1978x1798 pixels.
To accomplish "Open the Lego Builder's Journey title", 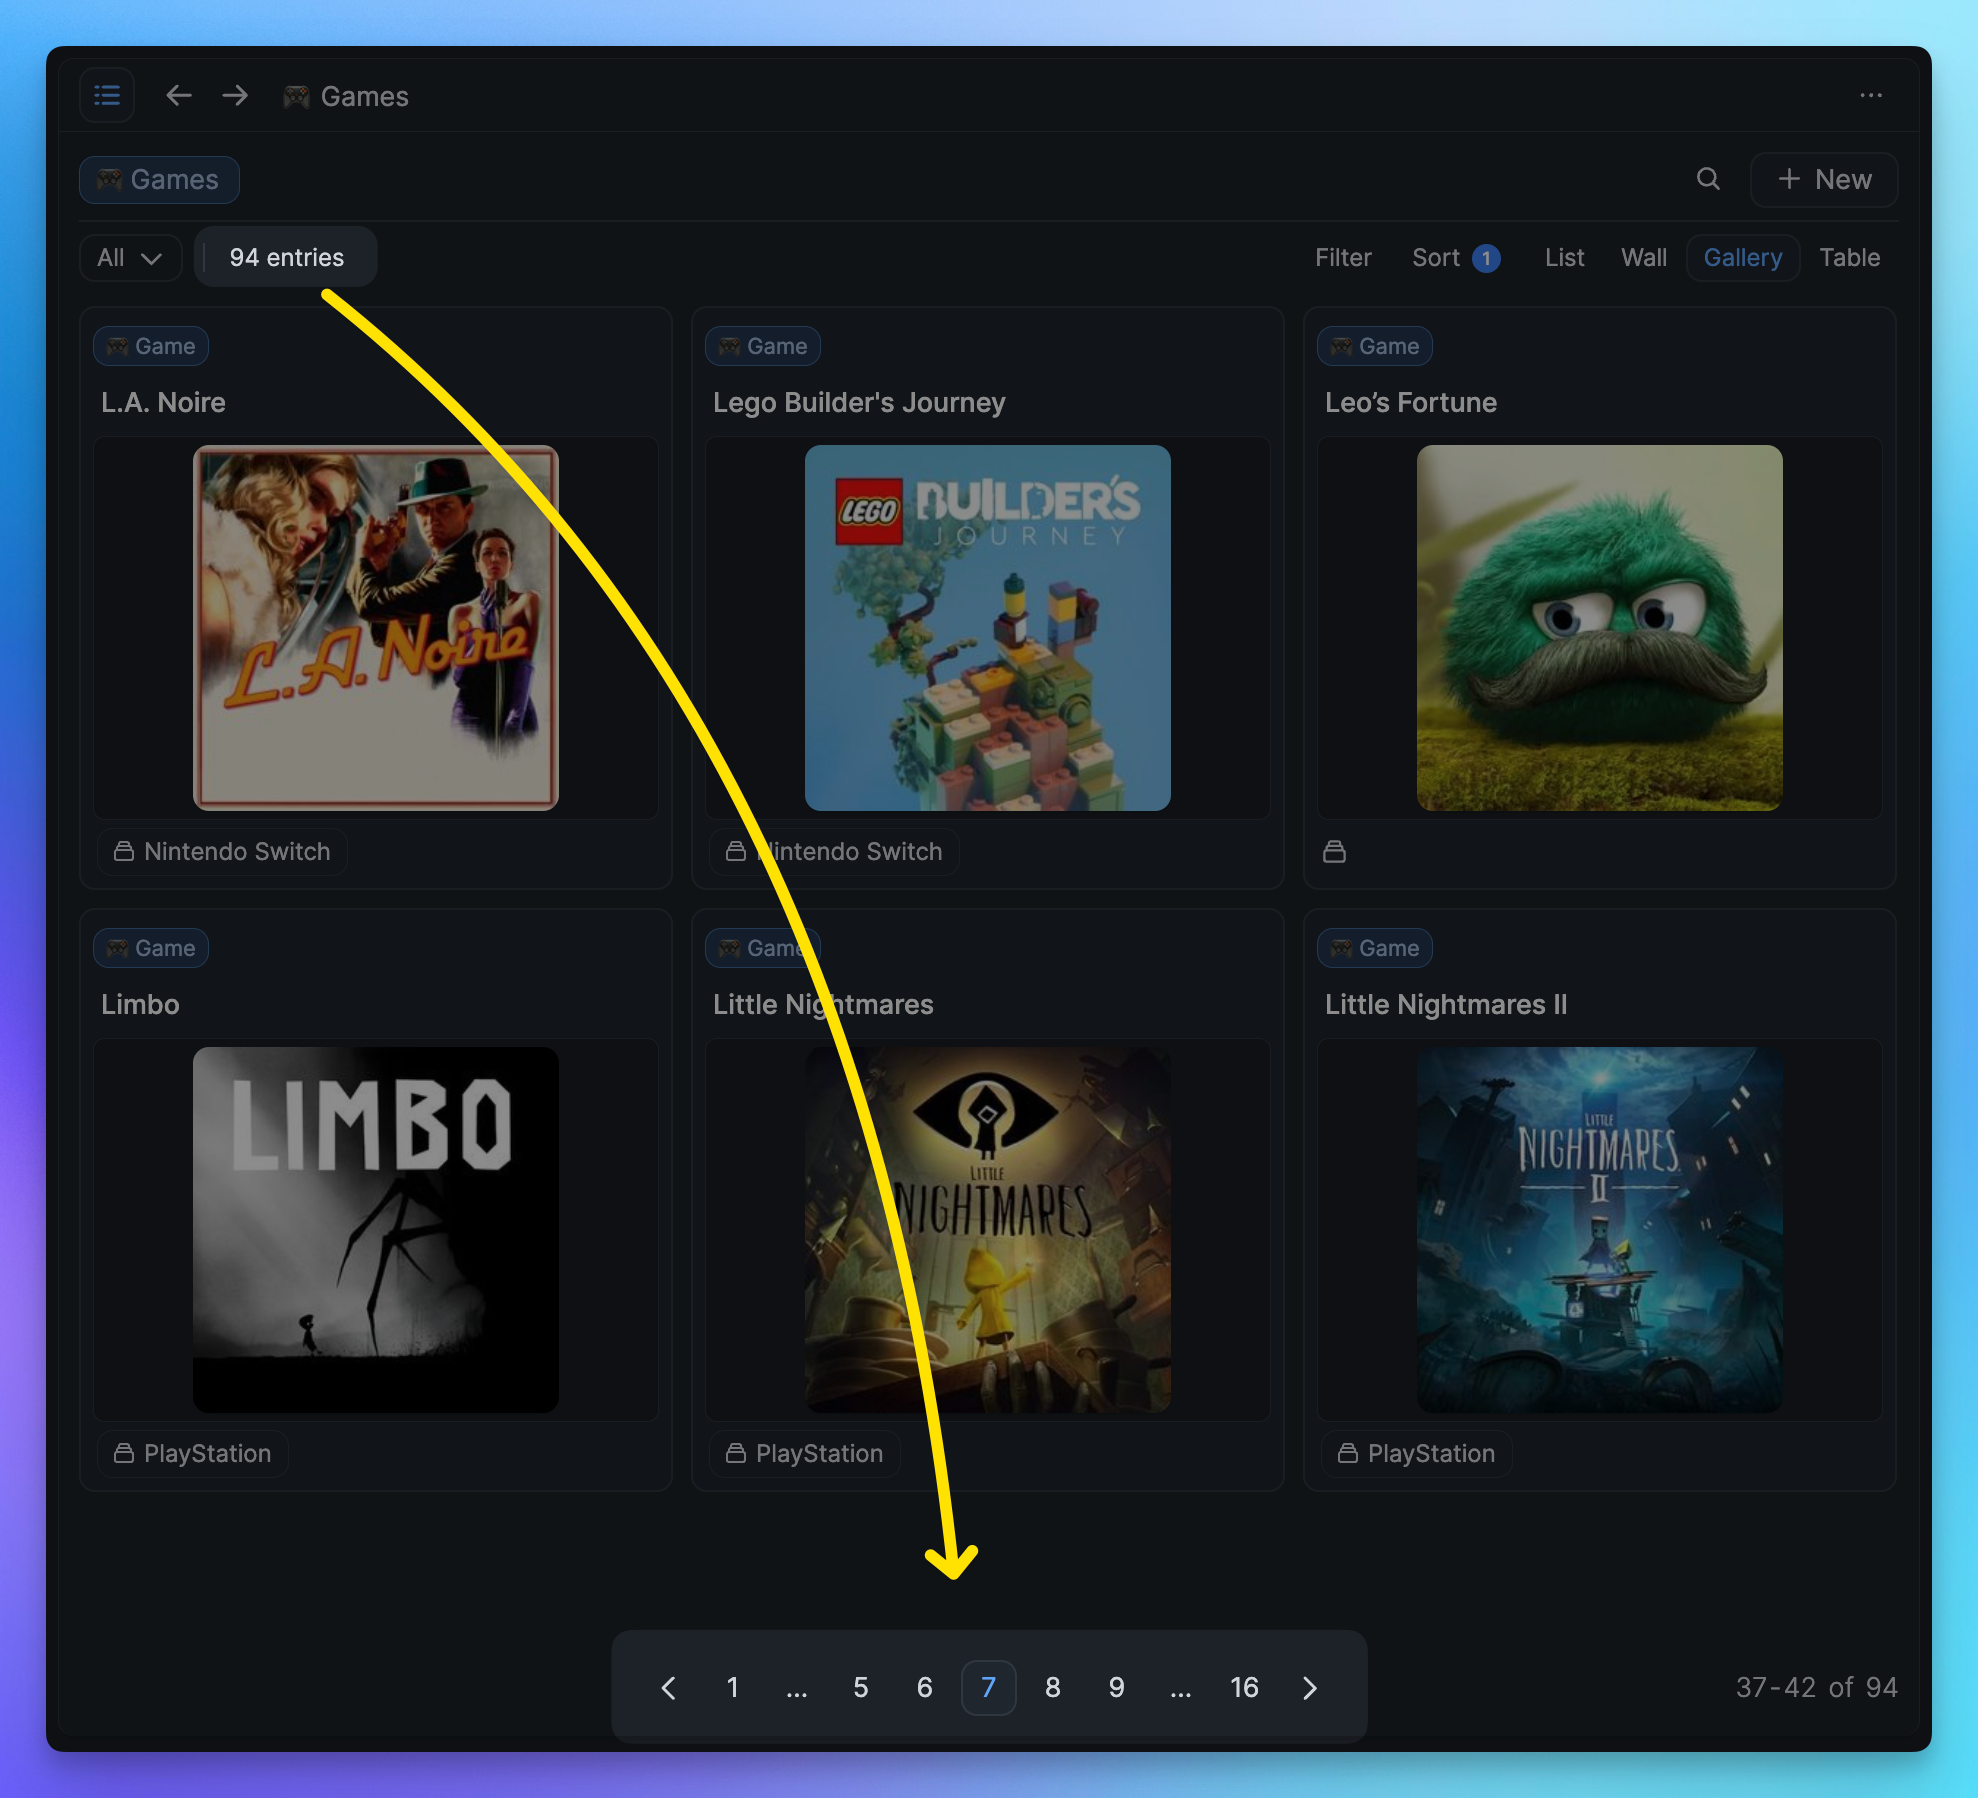I will [x=859, y=402].
